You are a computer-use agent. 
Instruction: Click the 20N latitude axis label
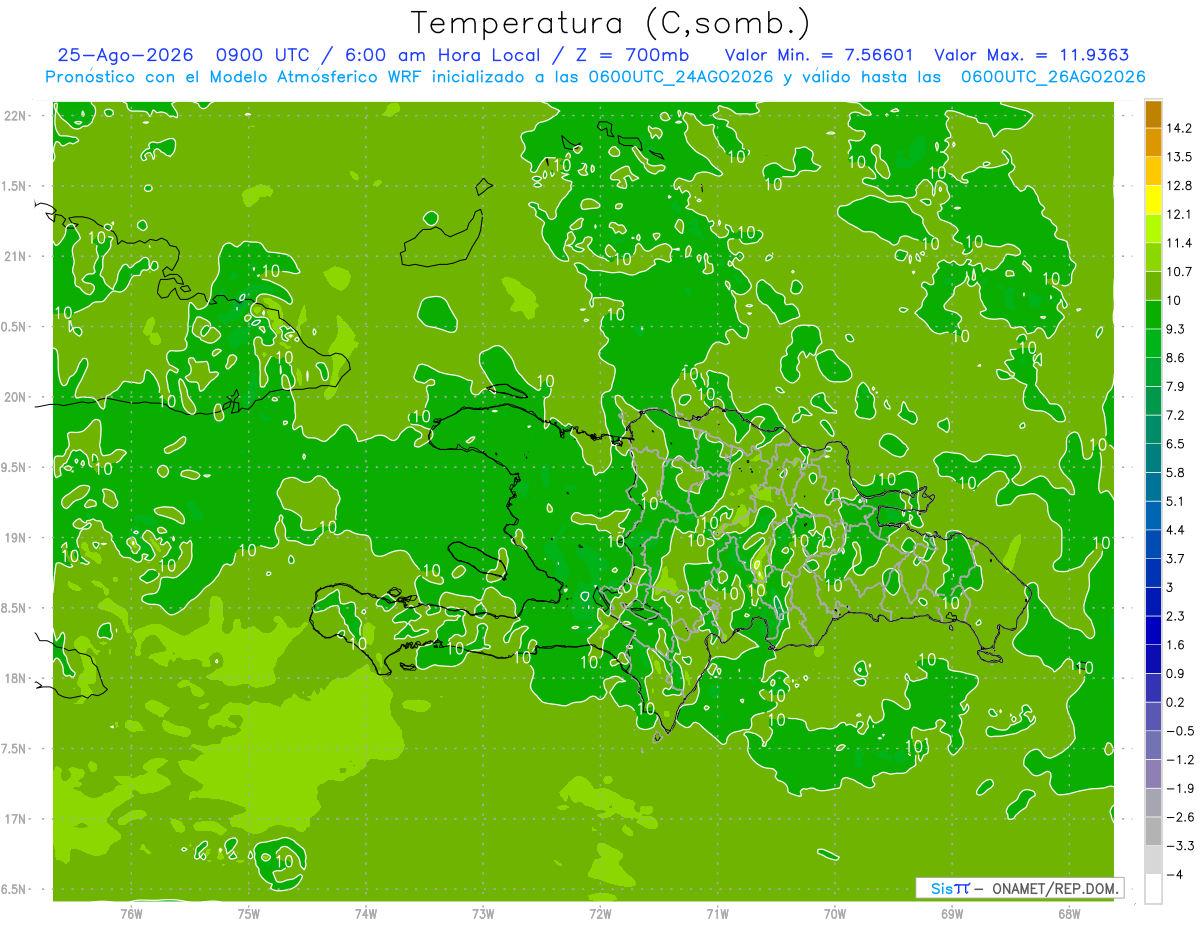(15, 397)
